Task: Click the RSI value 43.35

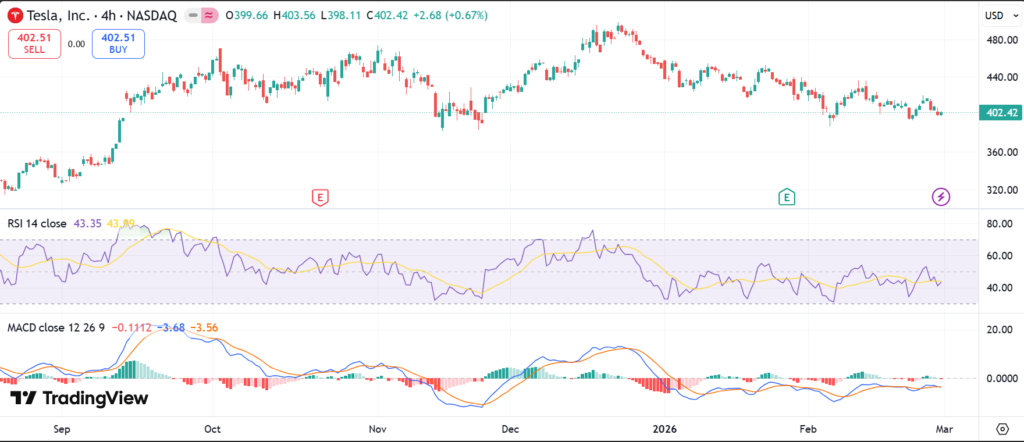Action: click(87, 223)
